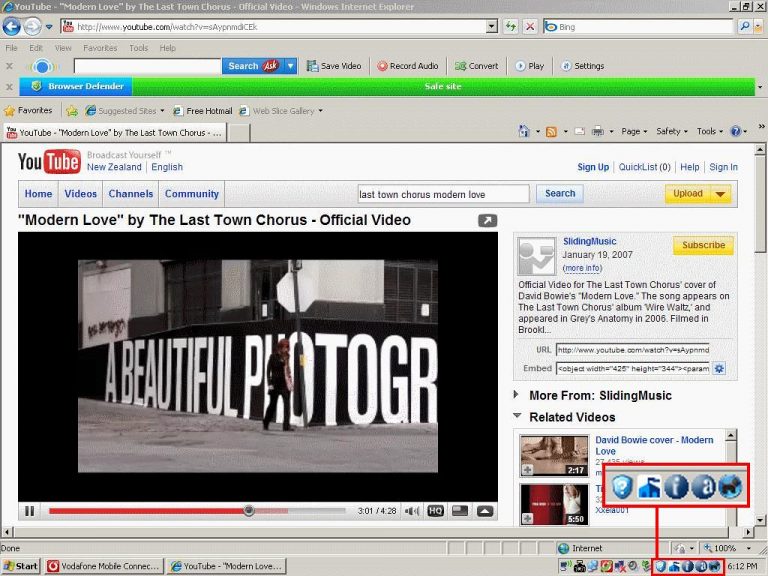768x576 pixels.
Task: Add the 5:50 video to QuickList
Action: point(528,518)
